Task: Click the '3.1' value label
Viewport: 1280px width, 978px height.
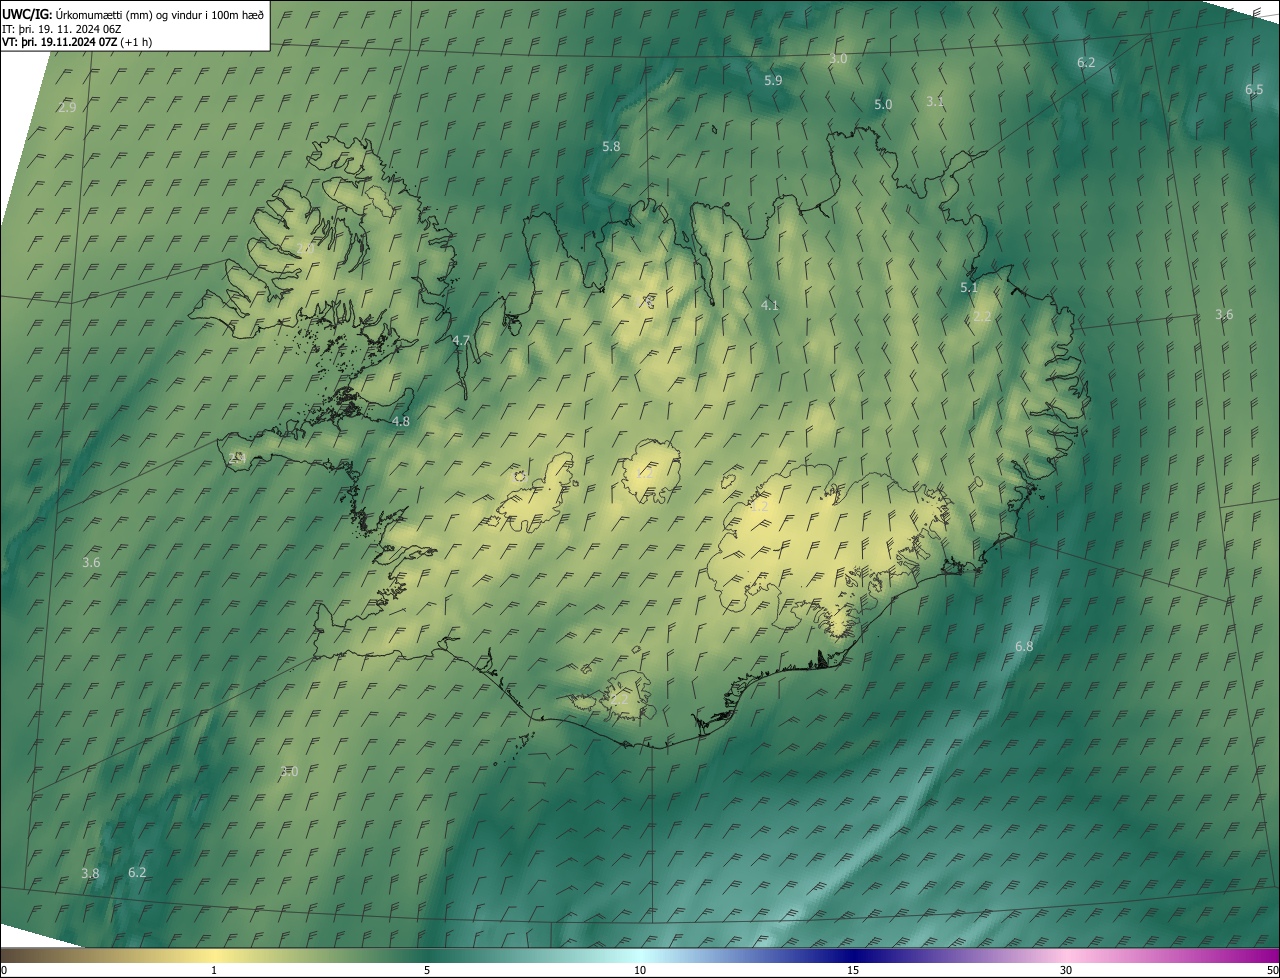Action: pyautogui.click(x=935, y=101)
